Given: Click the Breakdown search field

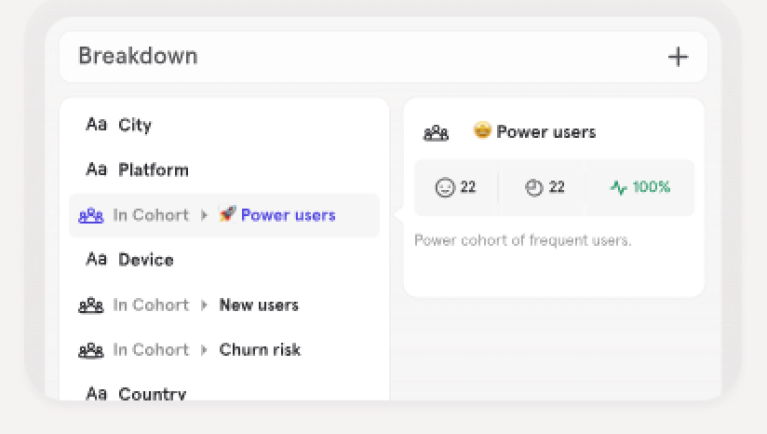Looking at the screenshot, I should coord(360,57).
